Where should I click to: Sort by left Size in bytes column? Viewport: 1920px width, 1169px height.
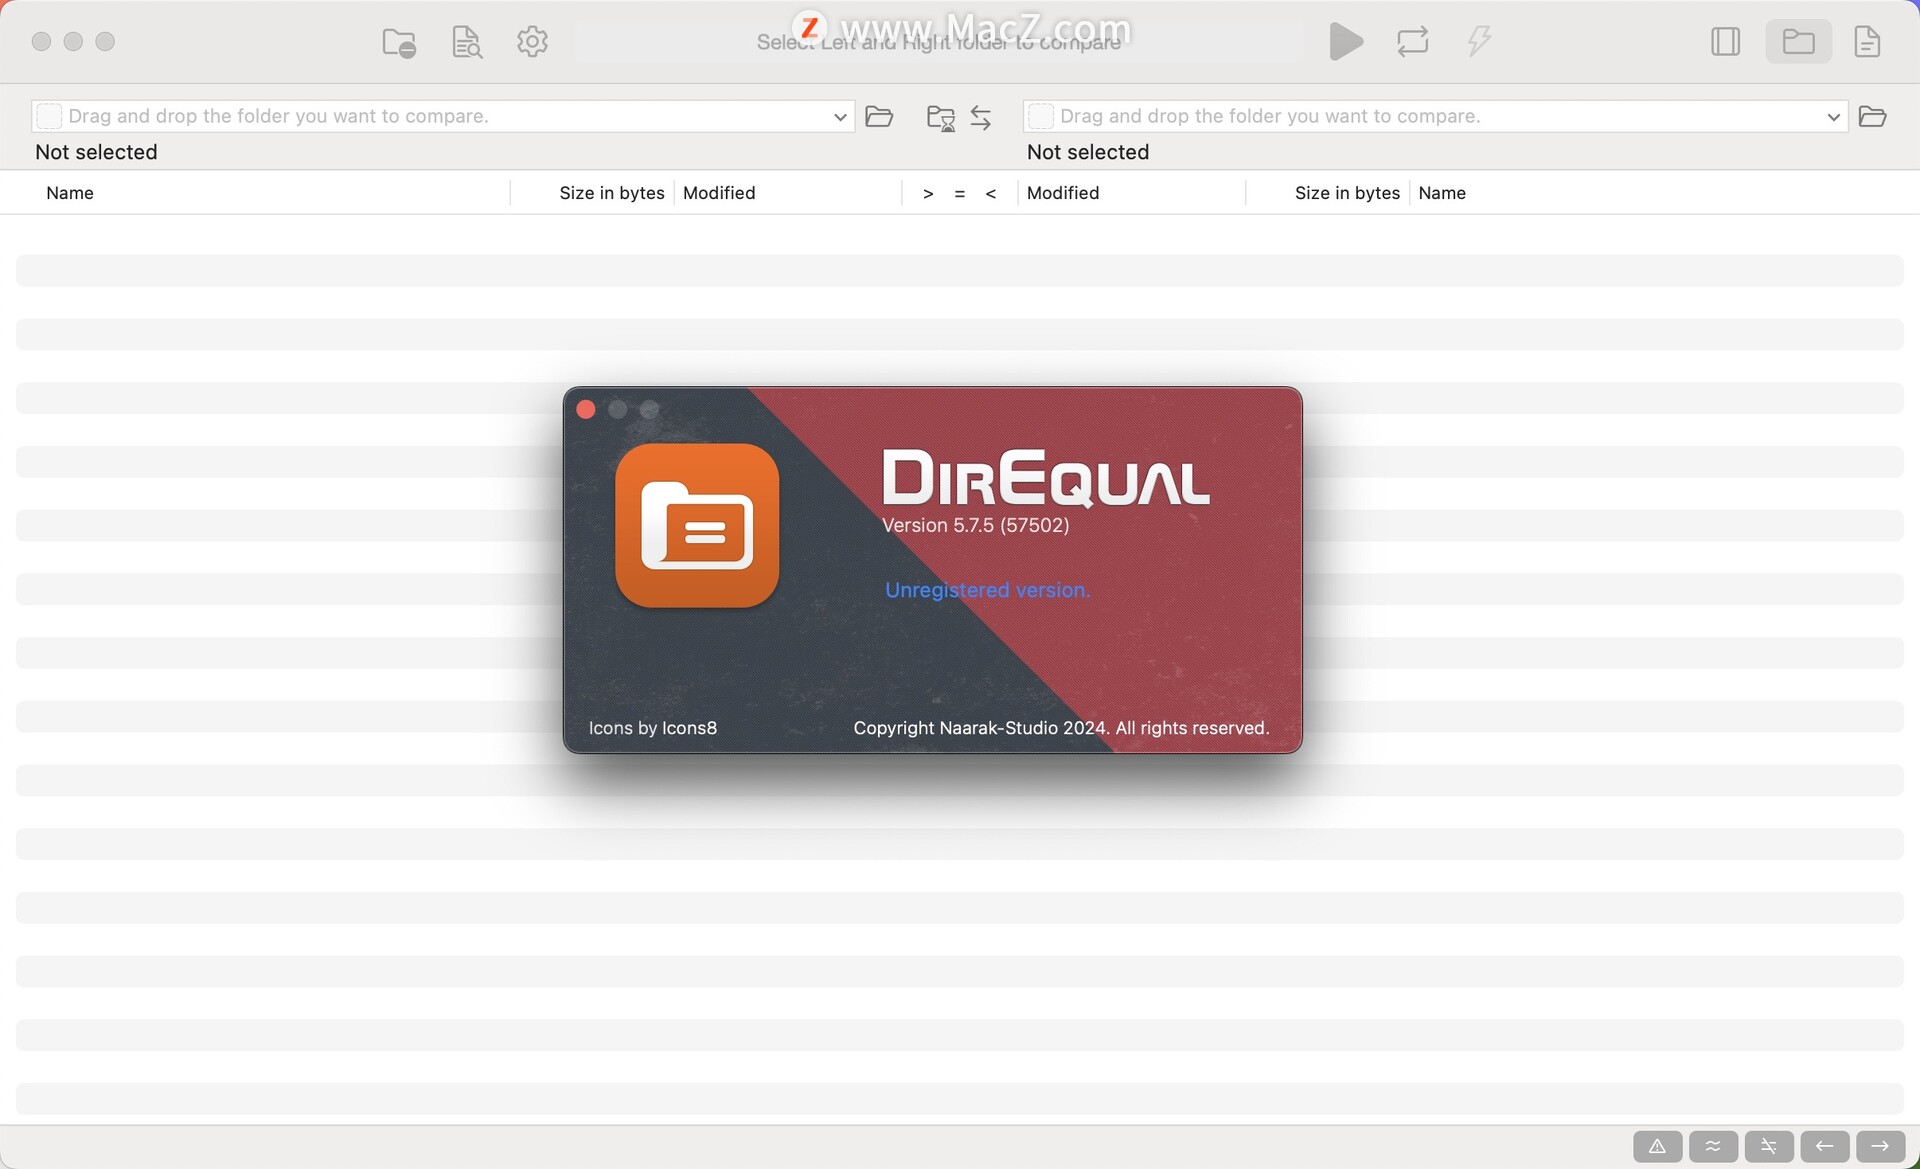pos(612,193)
